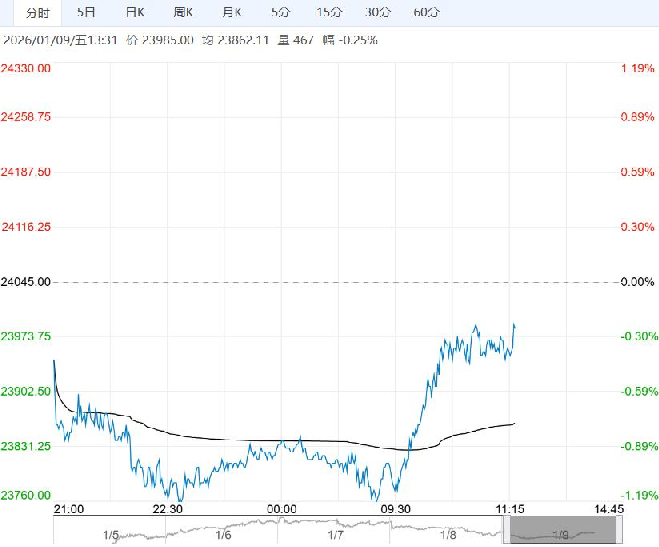The height and width of the screenshot is (547, 659).
Task: Select the 分时 intraday chart tab
Action: (36, 13)
